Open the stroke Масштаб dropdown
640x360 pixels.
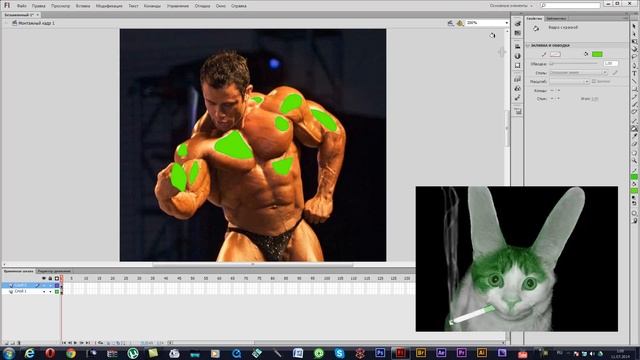pos(569,82)
